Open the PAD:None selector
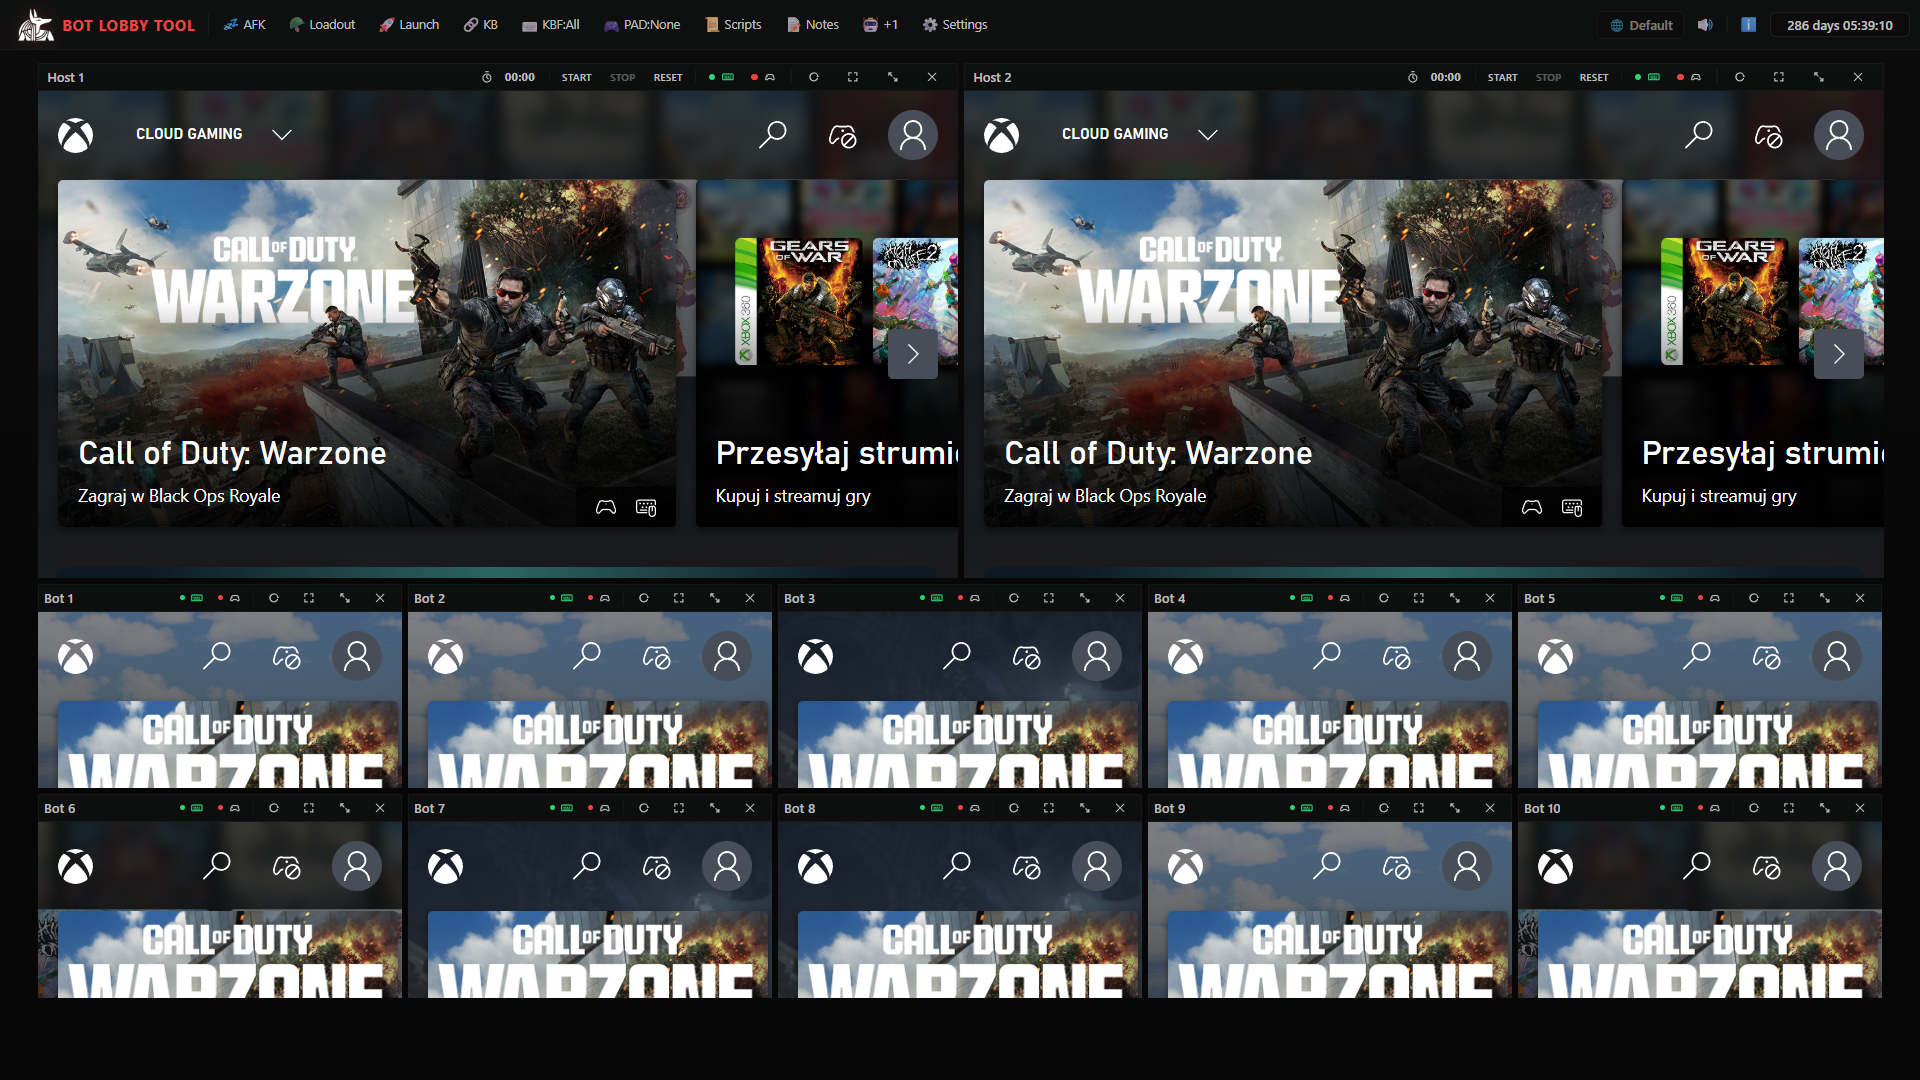Image resolution: width=1920 pixels, height=1080 pixels. (x=642, y=24)
